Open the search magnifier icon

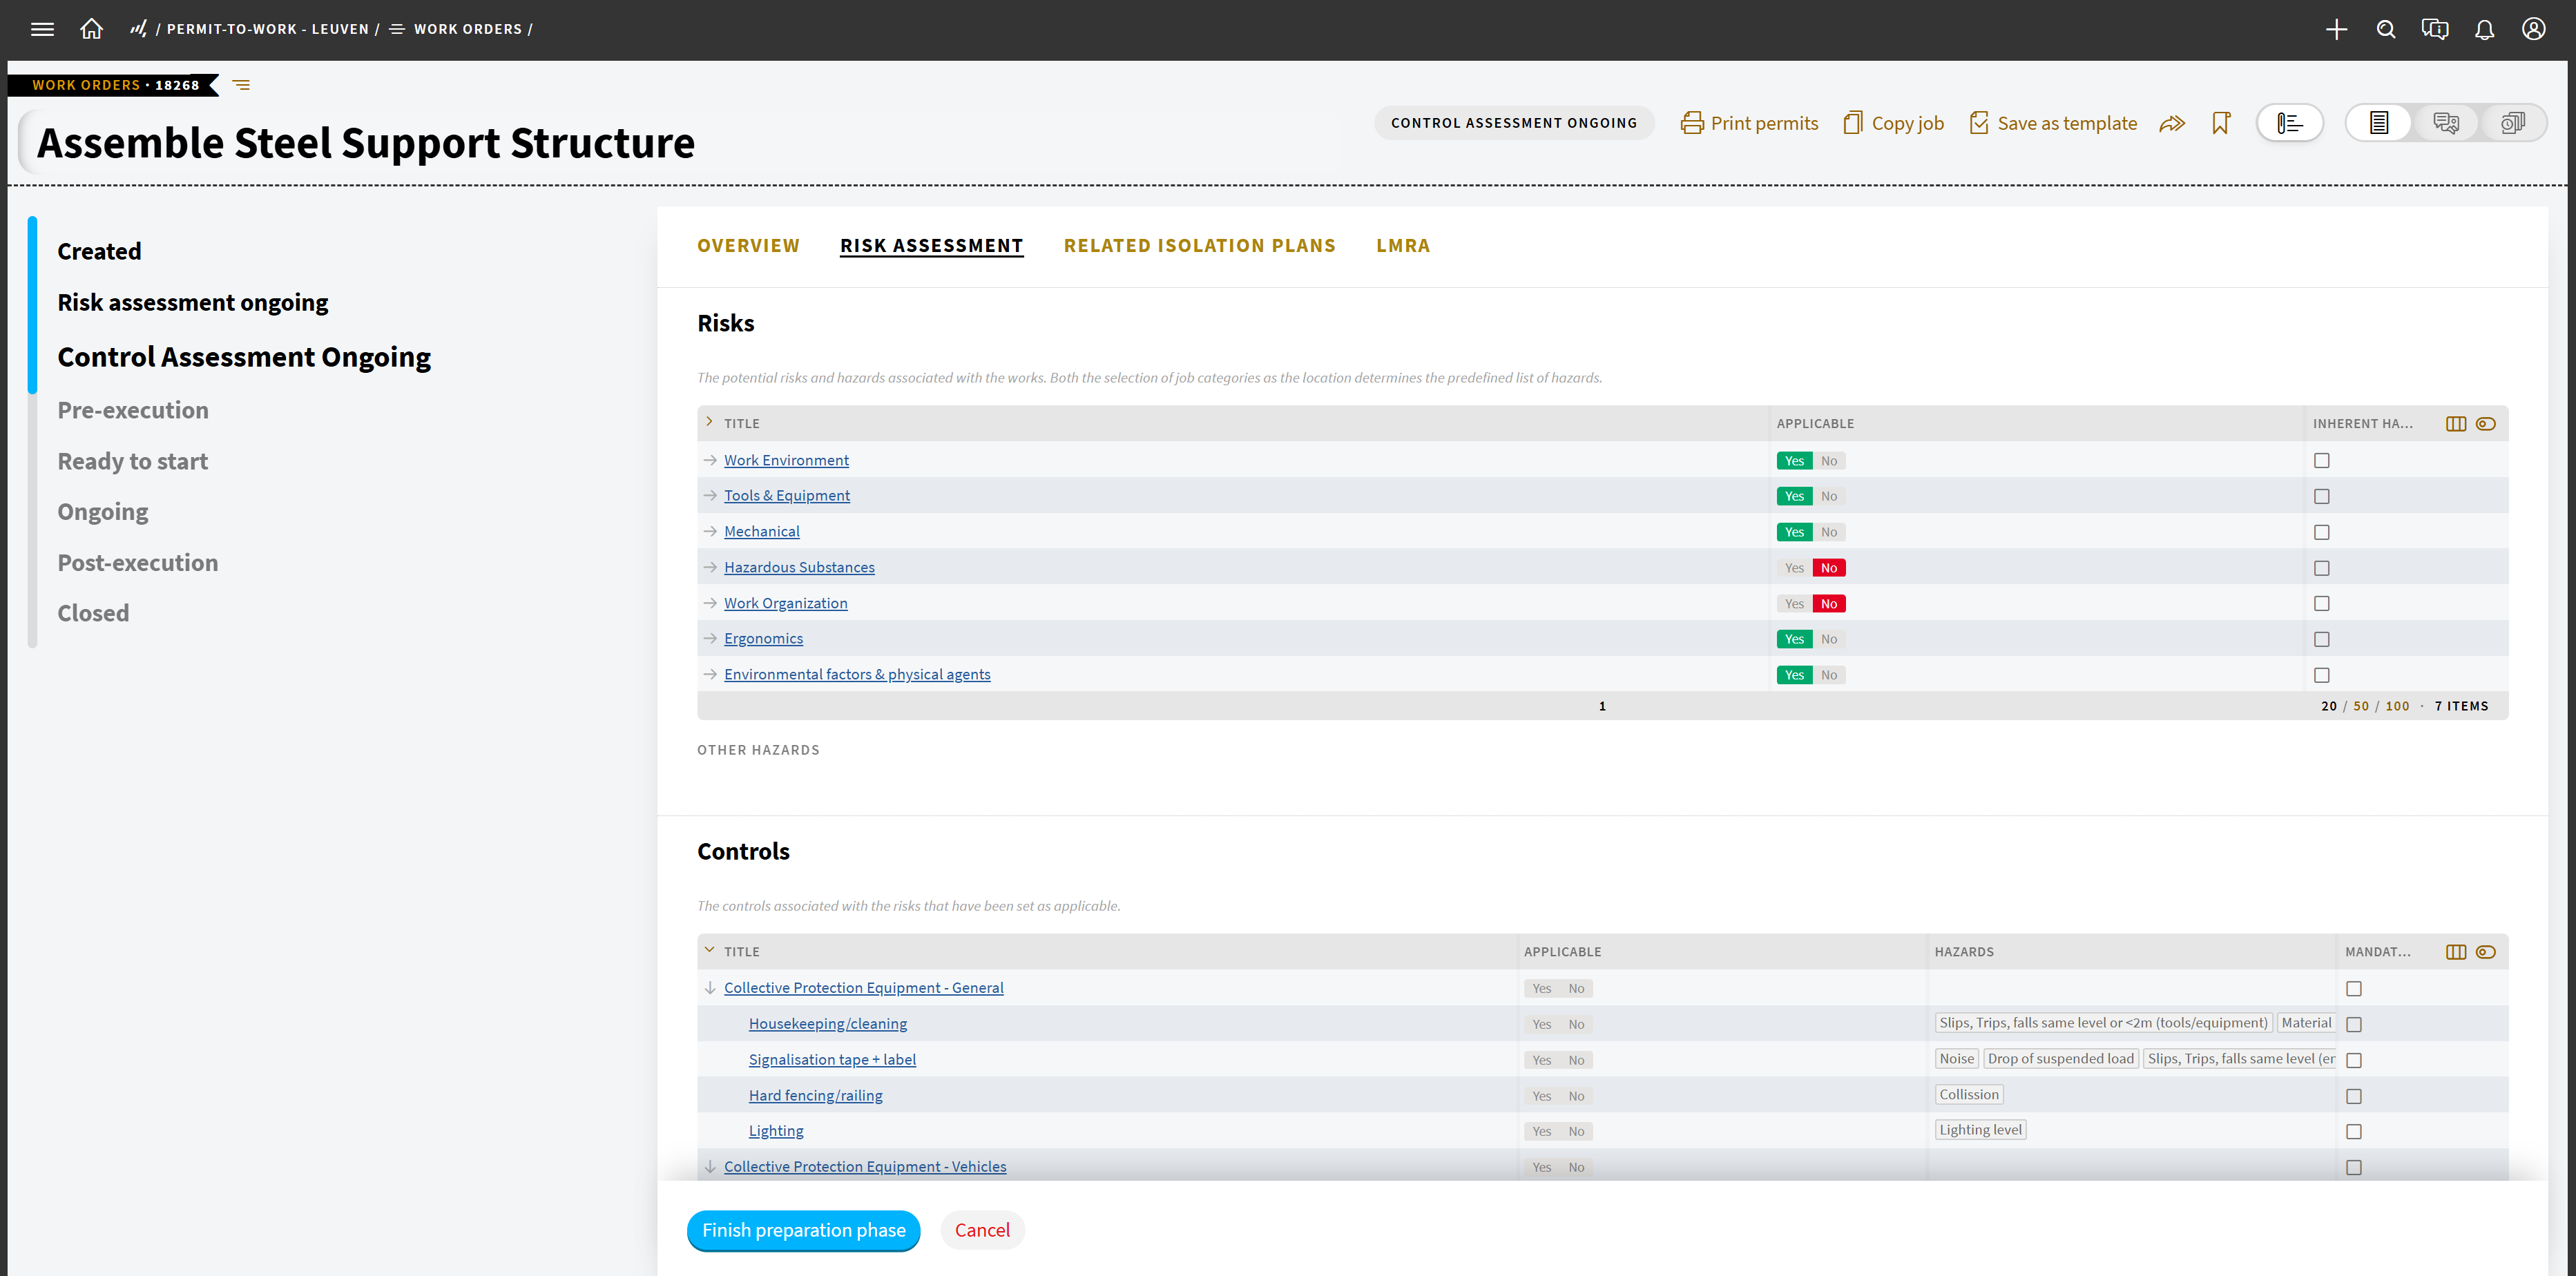click(x=2386, y=30)
